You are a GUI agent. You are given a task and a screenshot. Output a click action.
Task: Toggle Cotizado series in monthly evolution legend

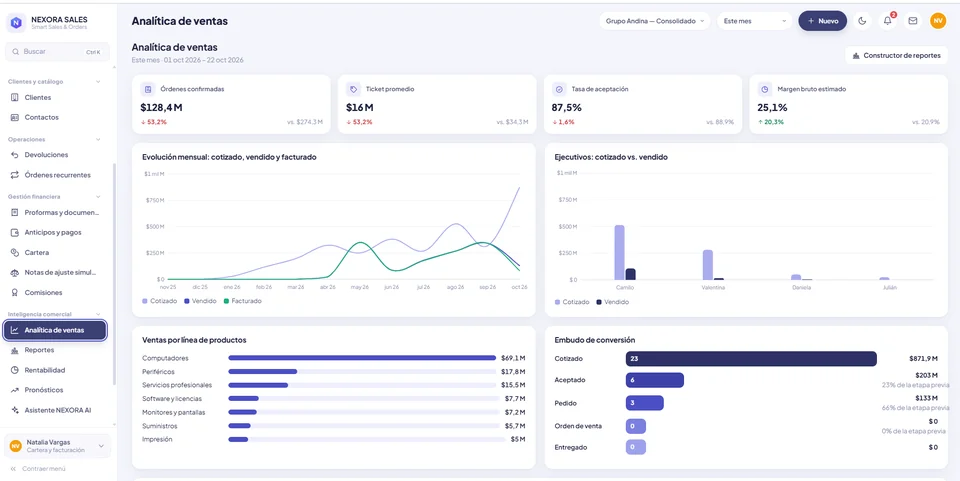pos(160,301)
